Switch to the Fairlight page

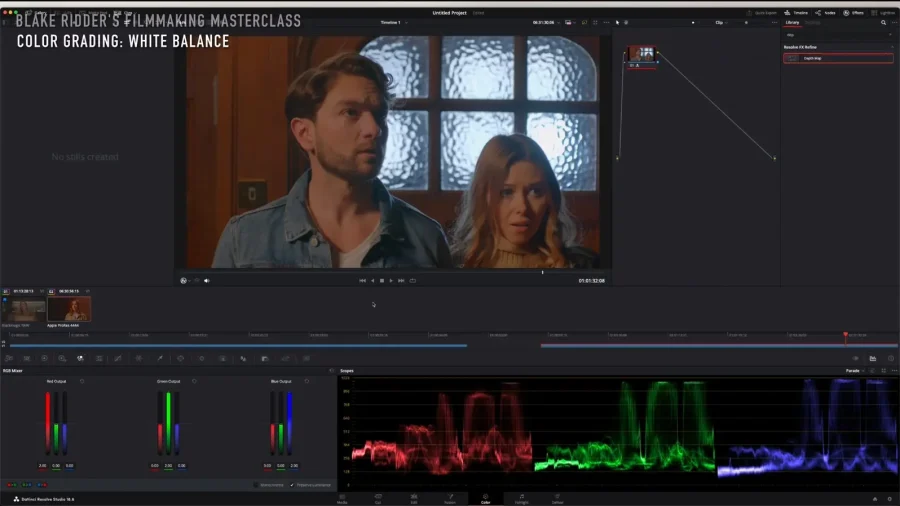pos(521,499)
